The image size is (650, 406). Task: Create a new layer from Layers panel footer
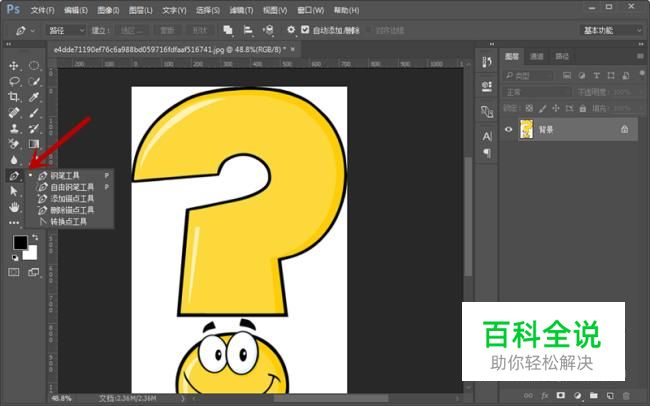[609, 397]
